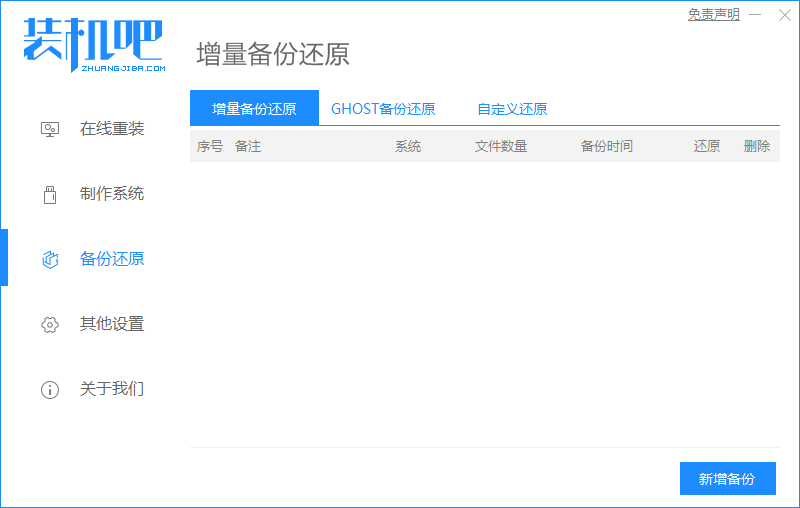Sort by the 备份时间 column header

607,146
